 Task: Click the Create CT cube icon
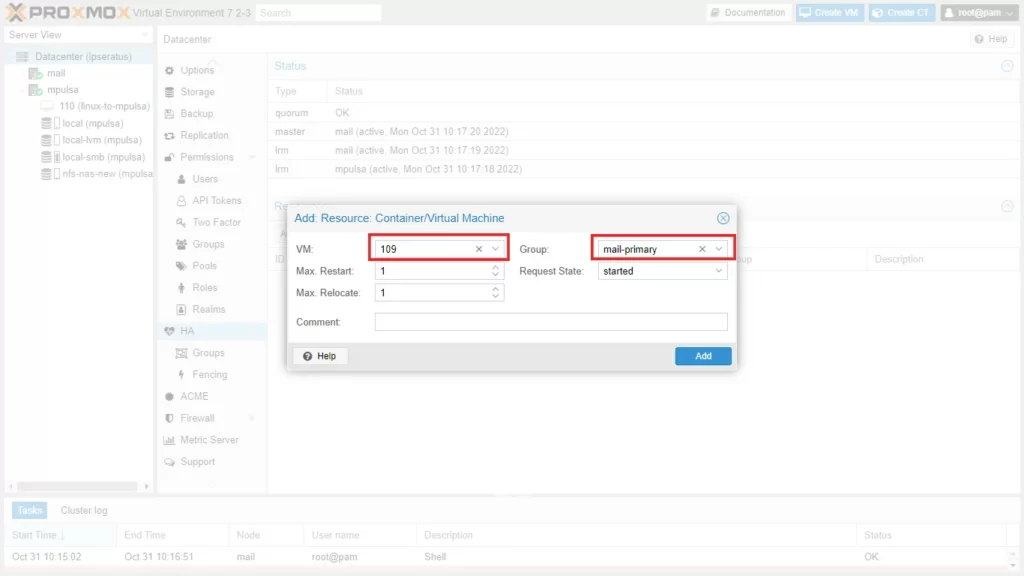[x=877, y=13]
